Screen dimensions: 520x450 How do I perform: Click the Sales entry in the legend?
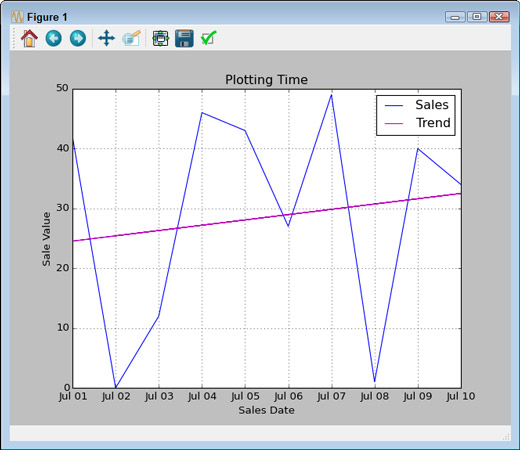(x=432, y=105)
